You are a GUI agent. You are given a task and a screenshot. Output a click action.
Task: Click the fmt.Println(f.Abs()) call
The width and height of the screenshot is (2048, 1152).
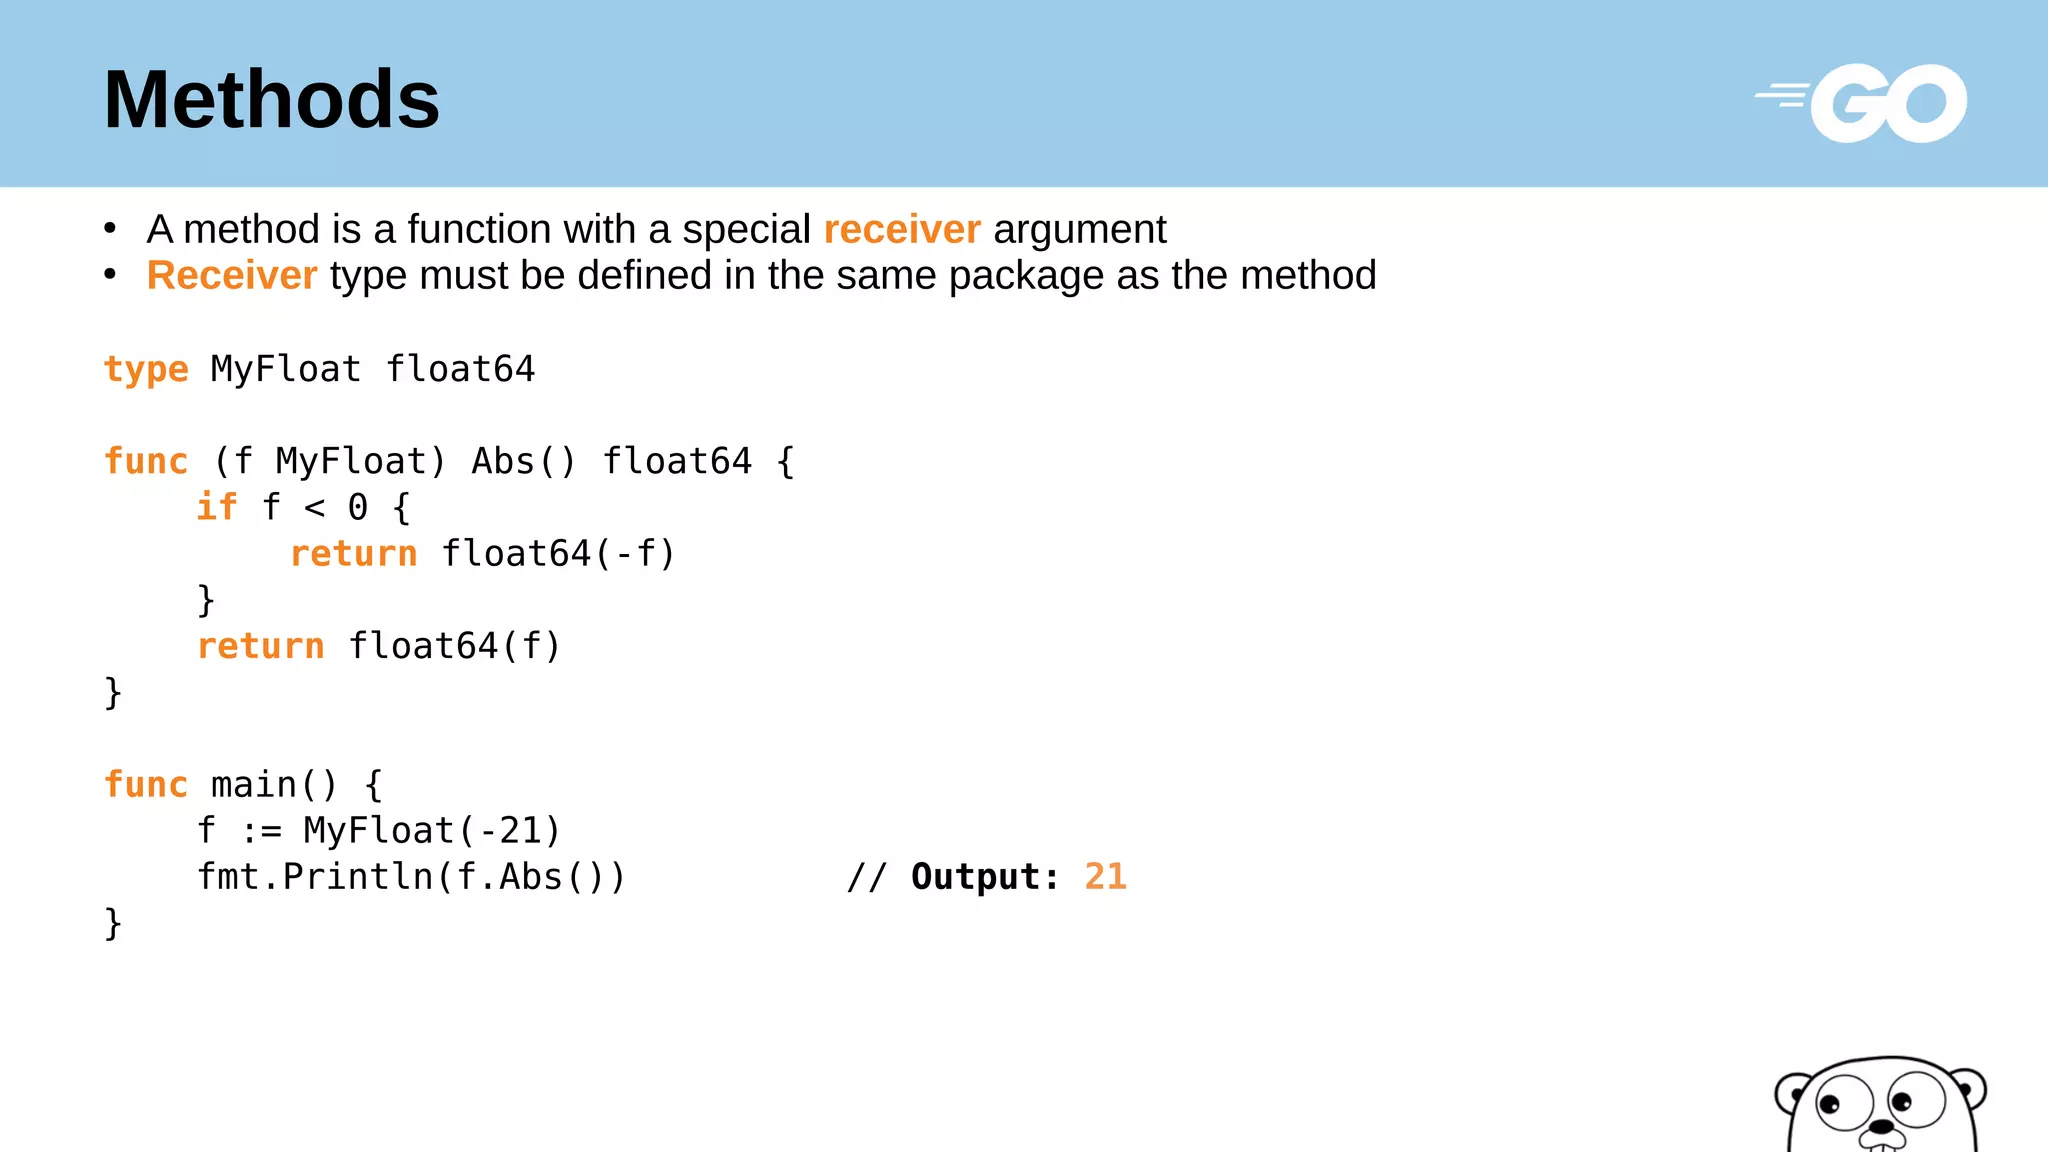[x=411, y=877]
